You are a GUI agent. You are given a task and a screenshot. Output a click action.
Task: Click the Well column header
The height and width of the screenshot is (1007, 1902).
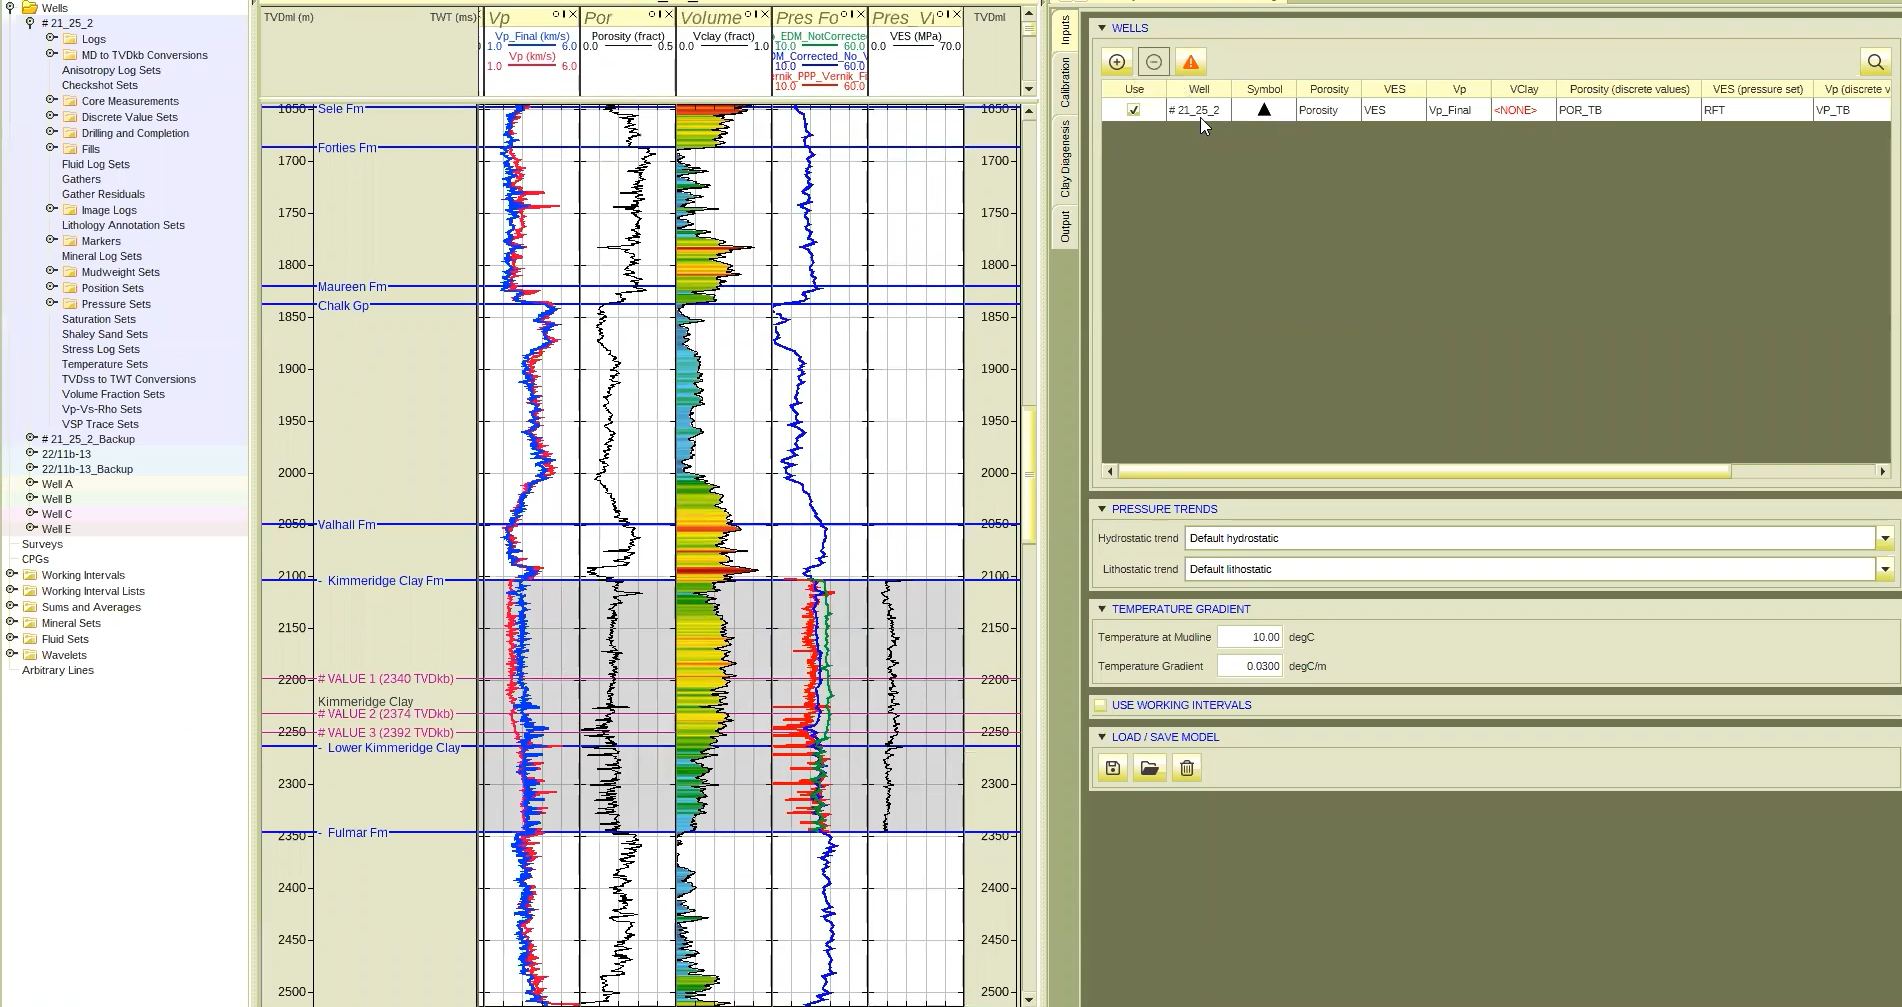pyautogui.click(x=1198, y=89)
